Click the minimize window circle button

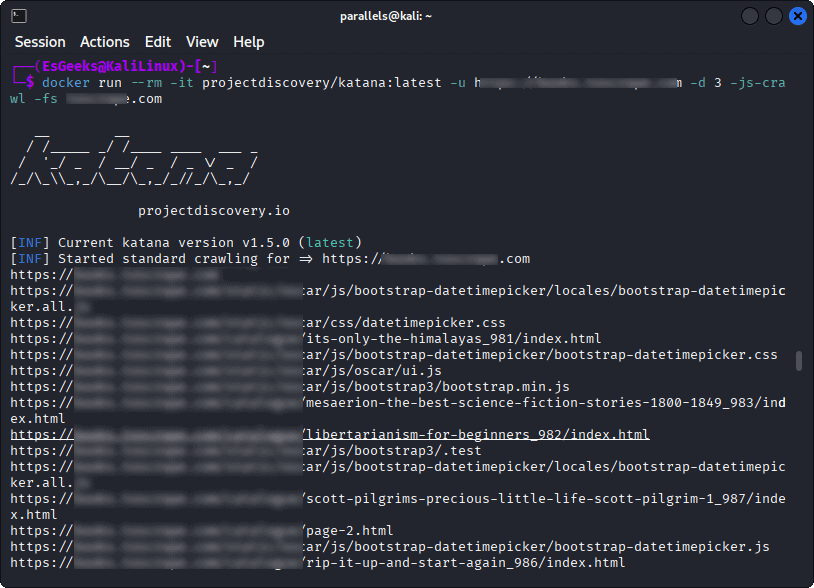750,16
